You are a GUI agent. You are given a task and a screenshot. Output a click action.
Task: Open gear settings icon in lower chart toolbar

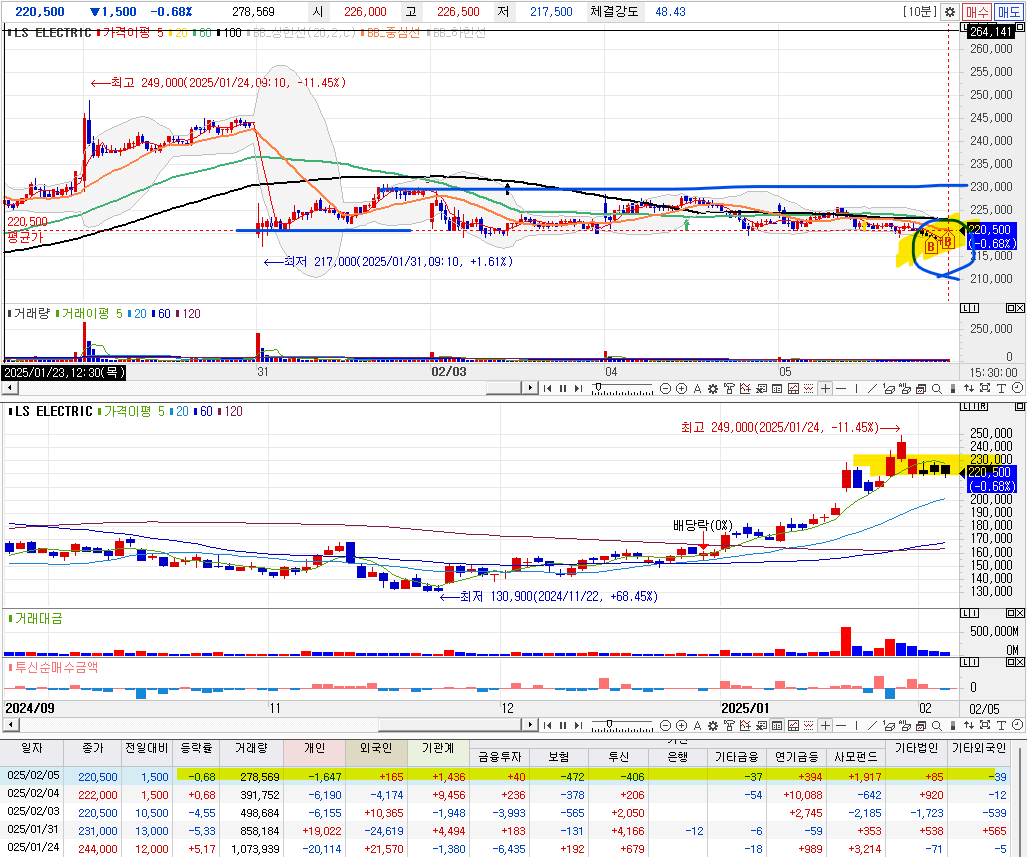tap(713, 725)
